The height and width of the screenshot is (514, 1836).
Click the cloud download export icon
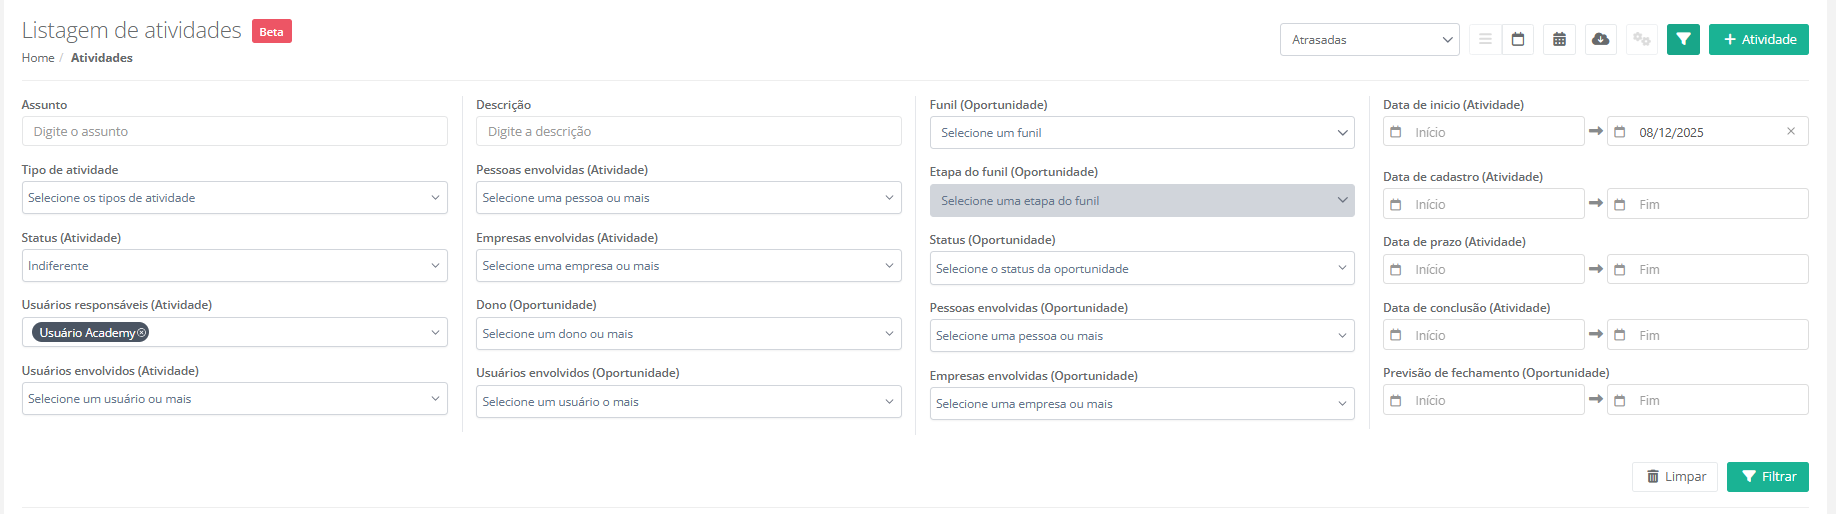click(x=1600, y=40)
